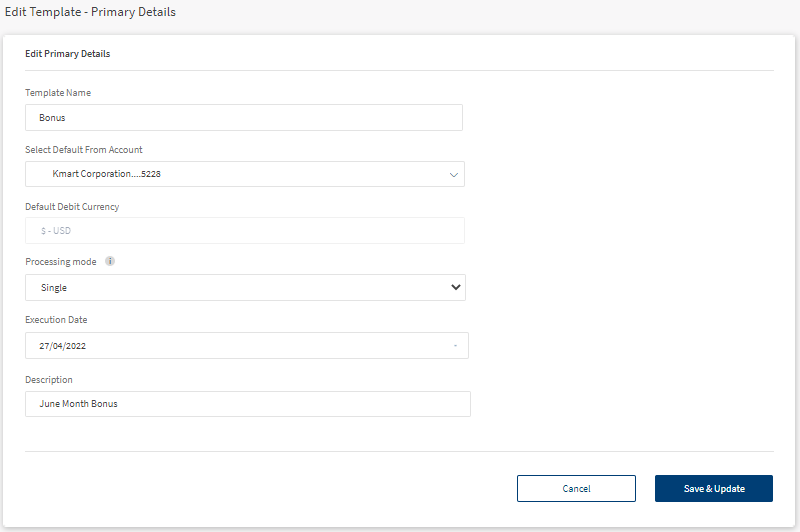
Task: Expand the Single processing mode arrow
Action: (456, 287)
